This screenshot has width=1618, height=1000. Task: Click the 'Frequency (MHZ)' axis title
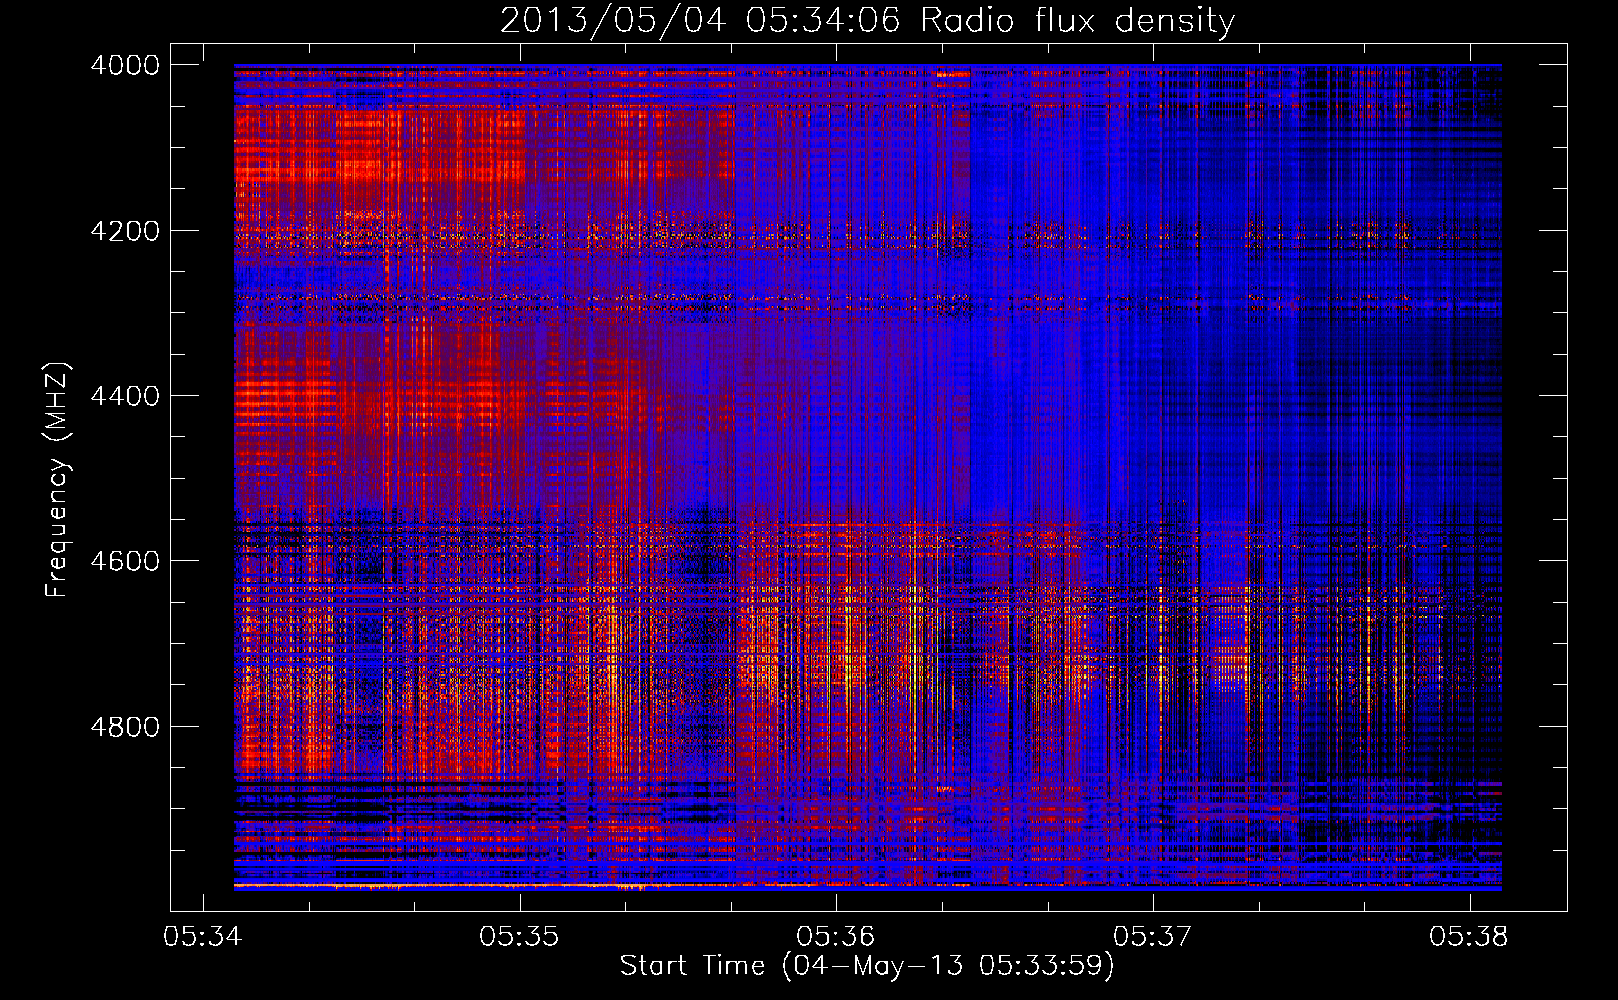tap(58, 480)
